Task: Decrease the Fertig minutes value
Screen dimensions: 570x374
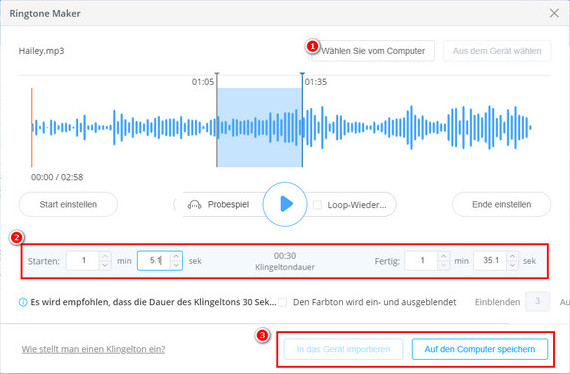Action: 443,265
